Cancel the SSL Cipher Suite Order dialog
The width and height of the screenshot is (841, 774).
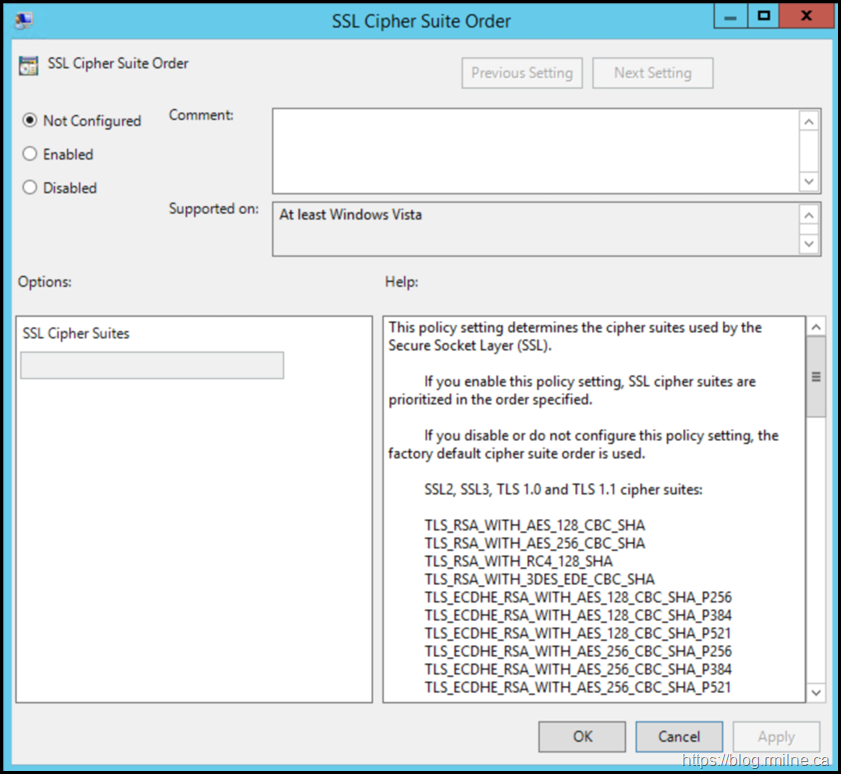(679, 736)
